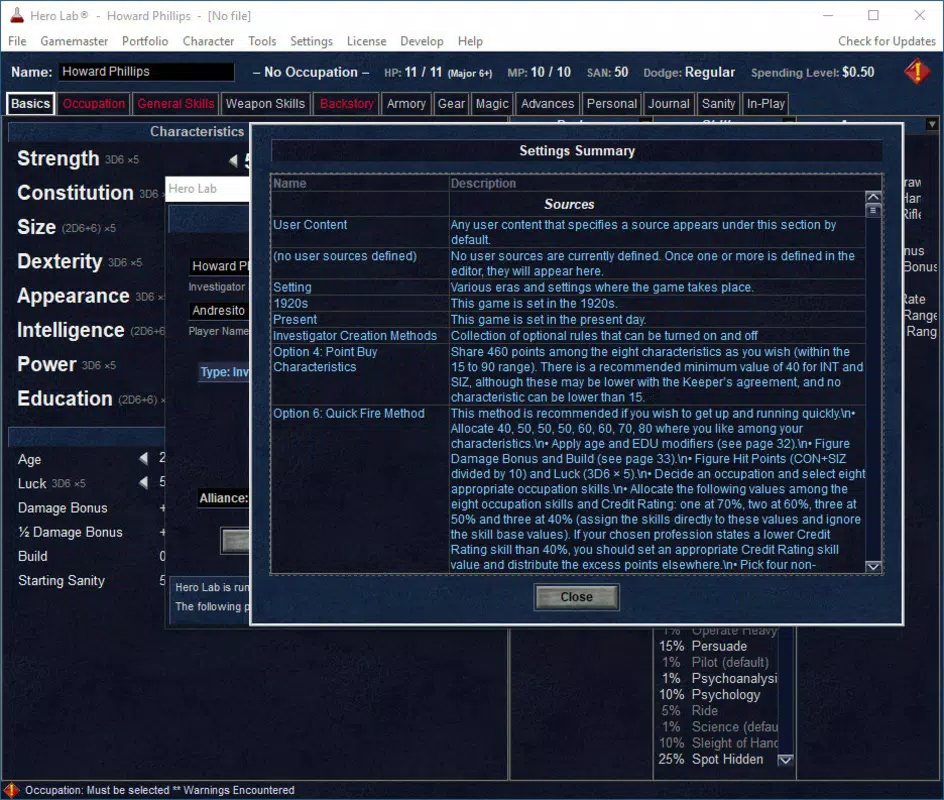This screenshot has height=800, width=944.
Task: Click the Hero Lab app icon in title bar
Action: (x=17, y=16)
